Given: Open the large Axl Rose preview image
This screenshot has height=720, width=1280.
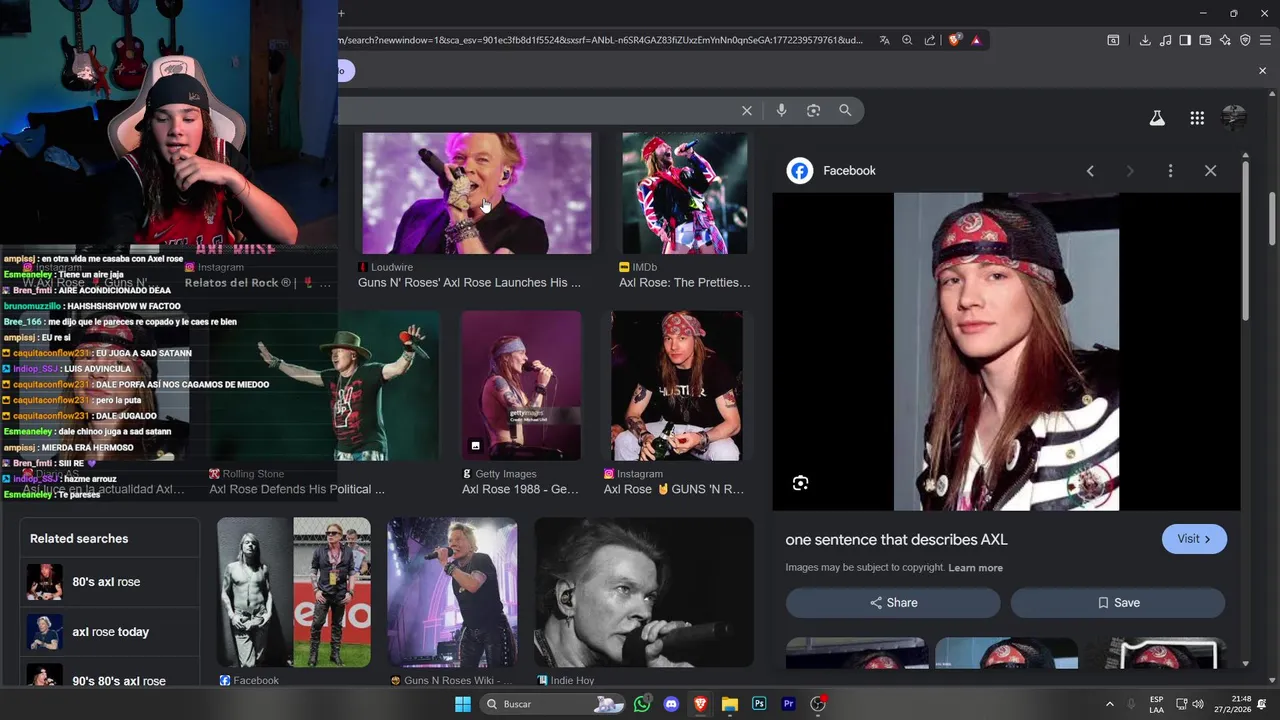Looking at the screenshot, I should 1006,351.
